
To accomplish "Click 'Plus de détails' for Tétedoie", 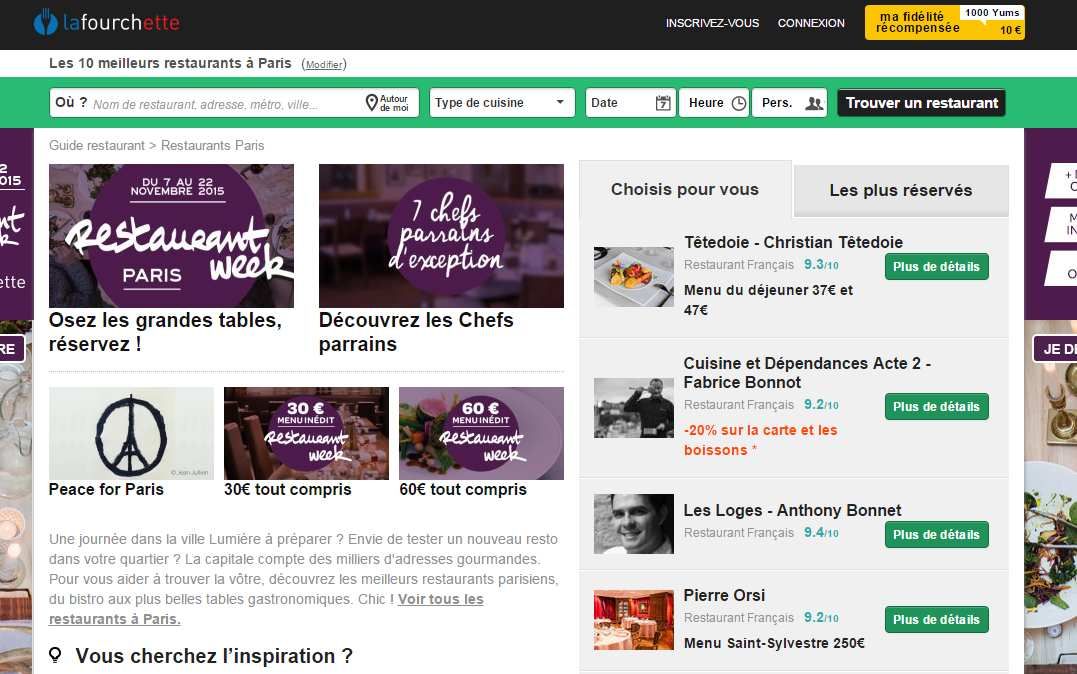I will 937,267.
